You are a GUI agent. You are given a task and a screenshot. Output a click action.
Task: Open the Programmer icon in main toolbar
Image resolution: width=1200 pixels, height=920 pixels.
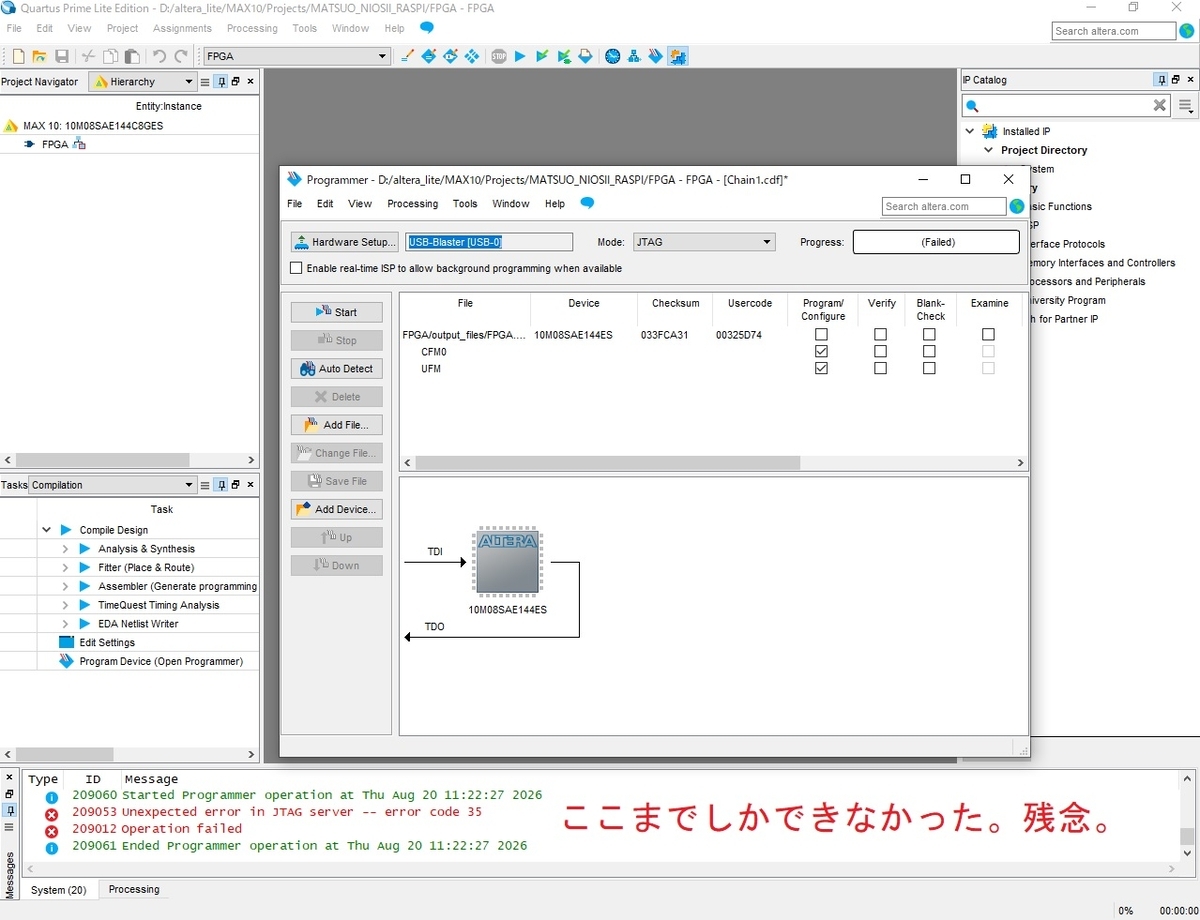[656, 56]
